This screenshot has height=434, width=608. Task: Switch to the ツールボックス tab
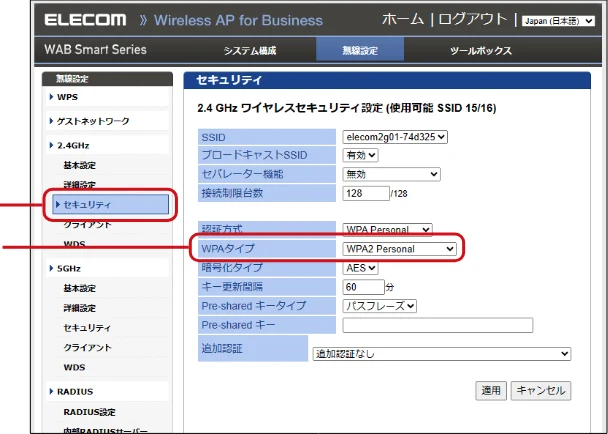point(481,51)
